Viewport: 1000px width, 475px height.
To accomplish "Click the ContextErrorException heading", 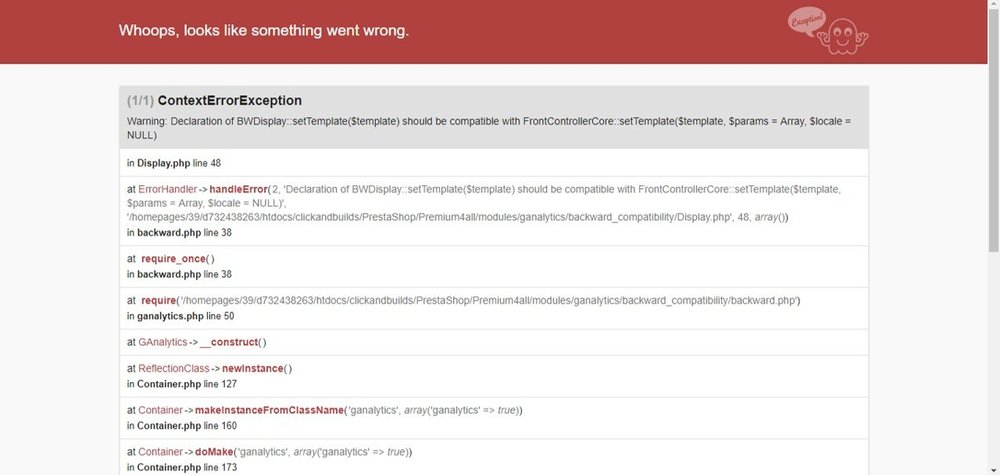I will point(230,101).
